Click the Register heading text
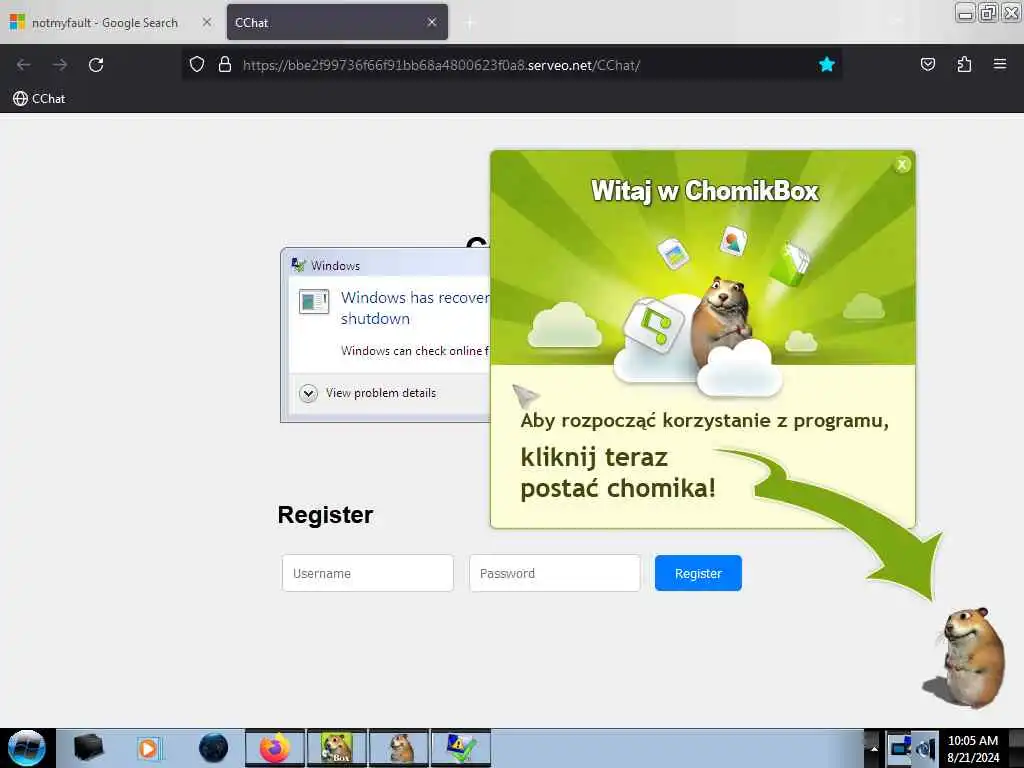This screenshot has height=768, width=1024. [x=325, y=515]
